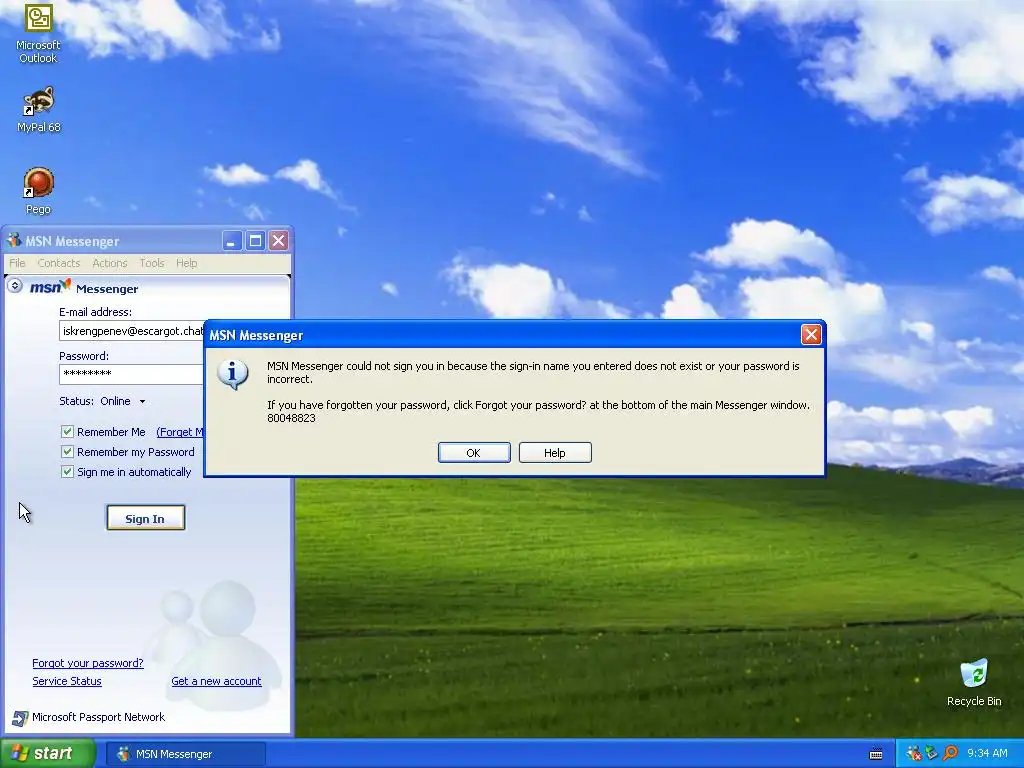This screenshot has height=768, width=1024.
Task: Click OK in the error dialog
Action: coord(474,453)
